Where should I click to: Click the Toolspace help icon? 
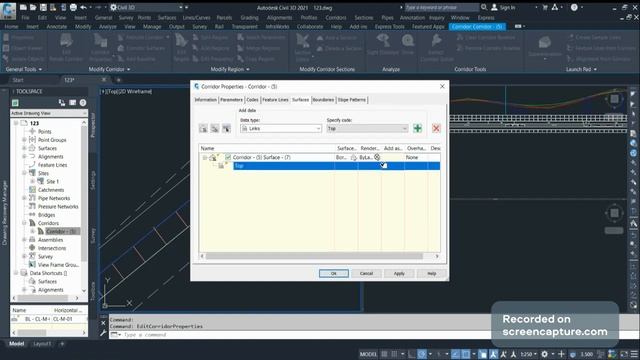coord(83,102)
